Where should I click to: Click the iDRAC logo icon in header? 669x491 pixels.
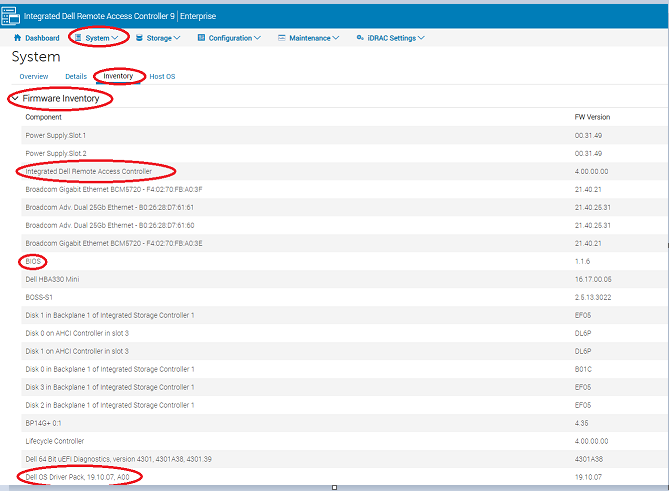click(x=11, y=16)
